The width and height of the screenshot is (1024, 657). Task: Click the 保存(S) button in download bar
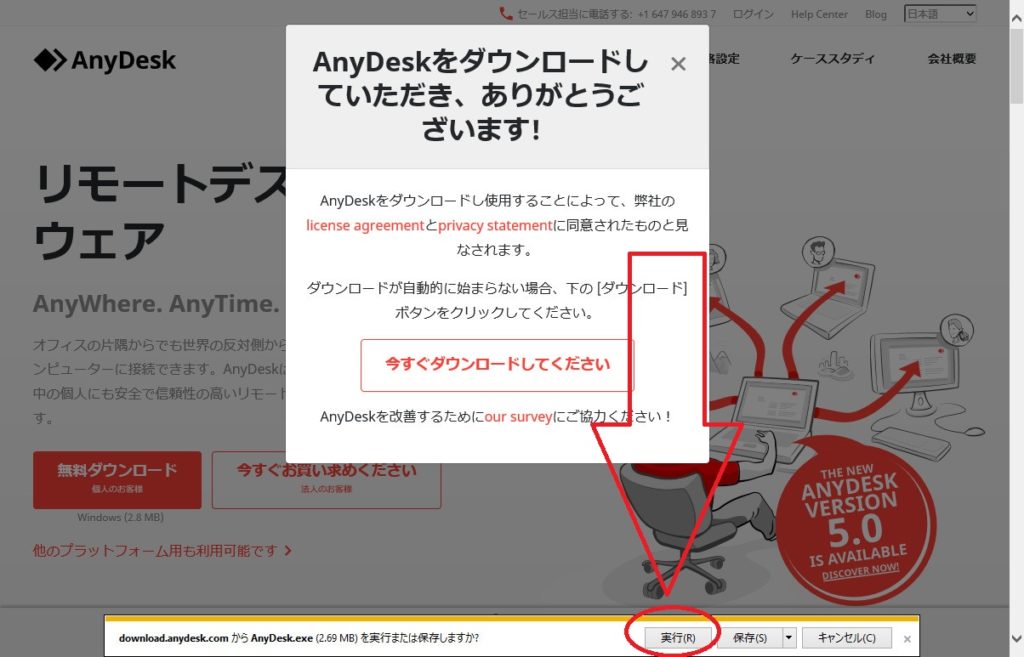749,637
